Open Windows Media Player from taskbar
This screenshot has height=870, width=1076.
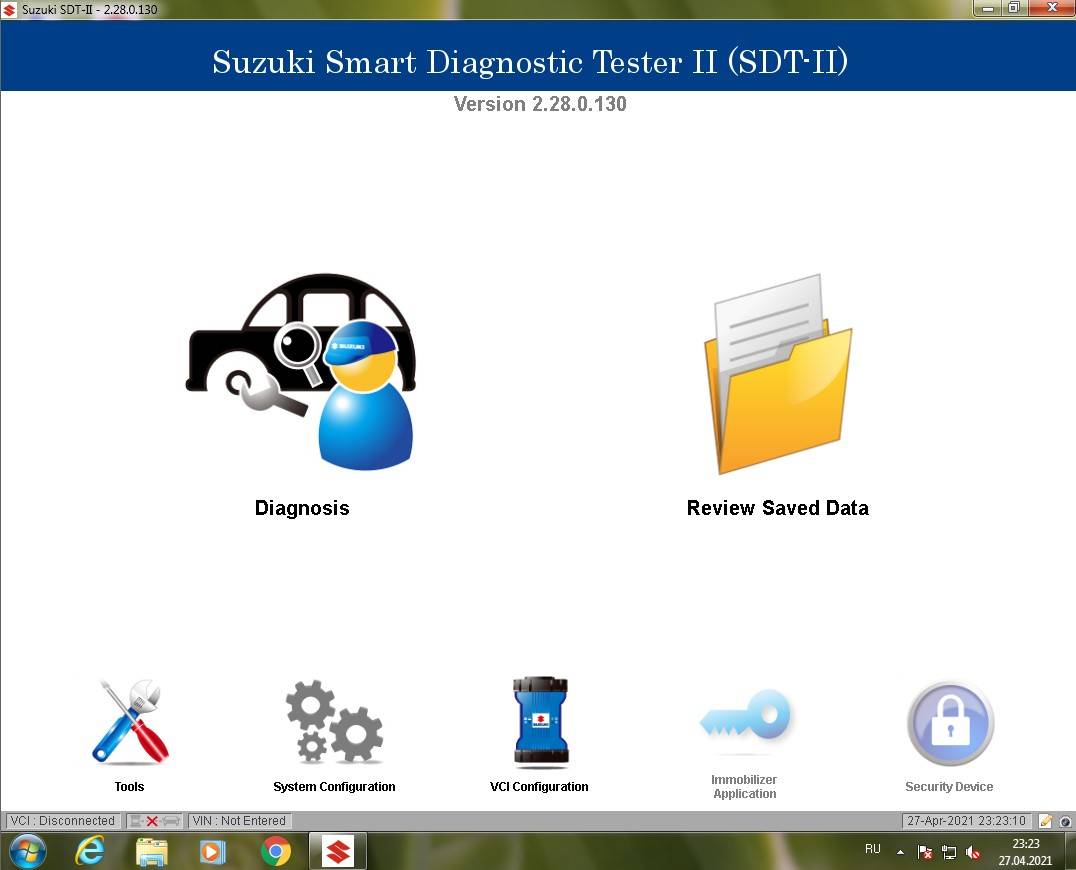pos(213,851)
